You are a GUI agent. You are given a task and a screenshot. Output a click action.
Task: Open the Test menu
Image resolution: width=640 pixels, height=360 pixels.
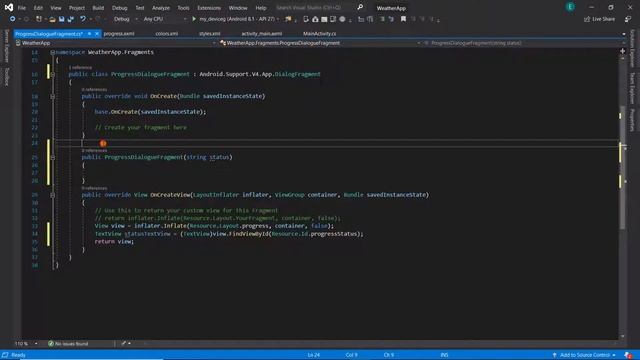click(140, 8)
